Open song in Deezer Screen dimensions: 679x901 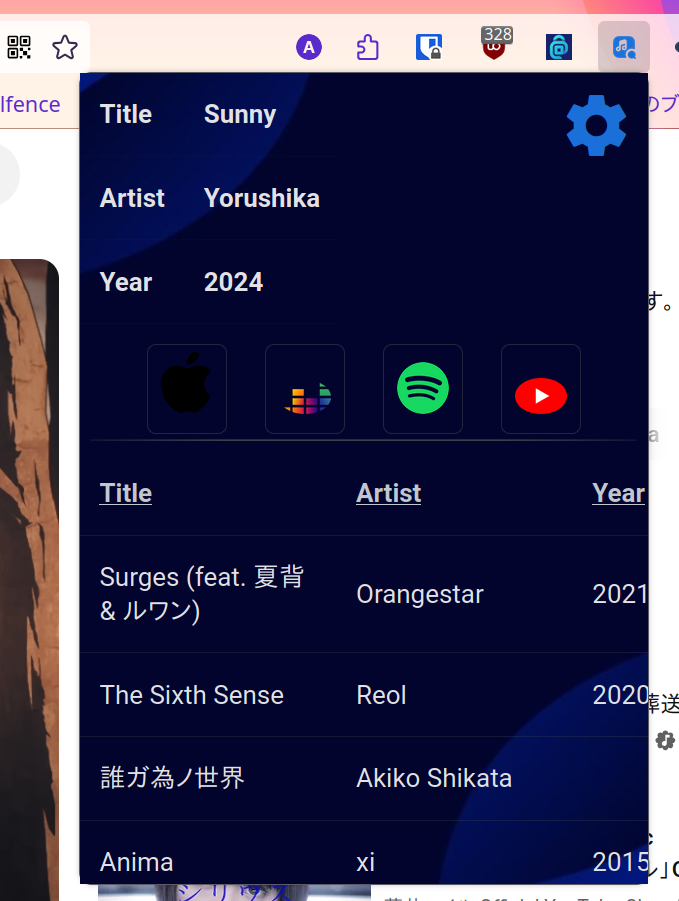[x=305, y=389]
